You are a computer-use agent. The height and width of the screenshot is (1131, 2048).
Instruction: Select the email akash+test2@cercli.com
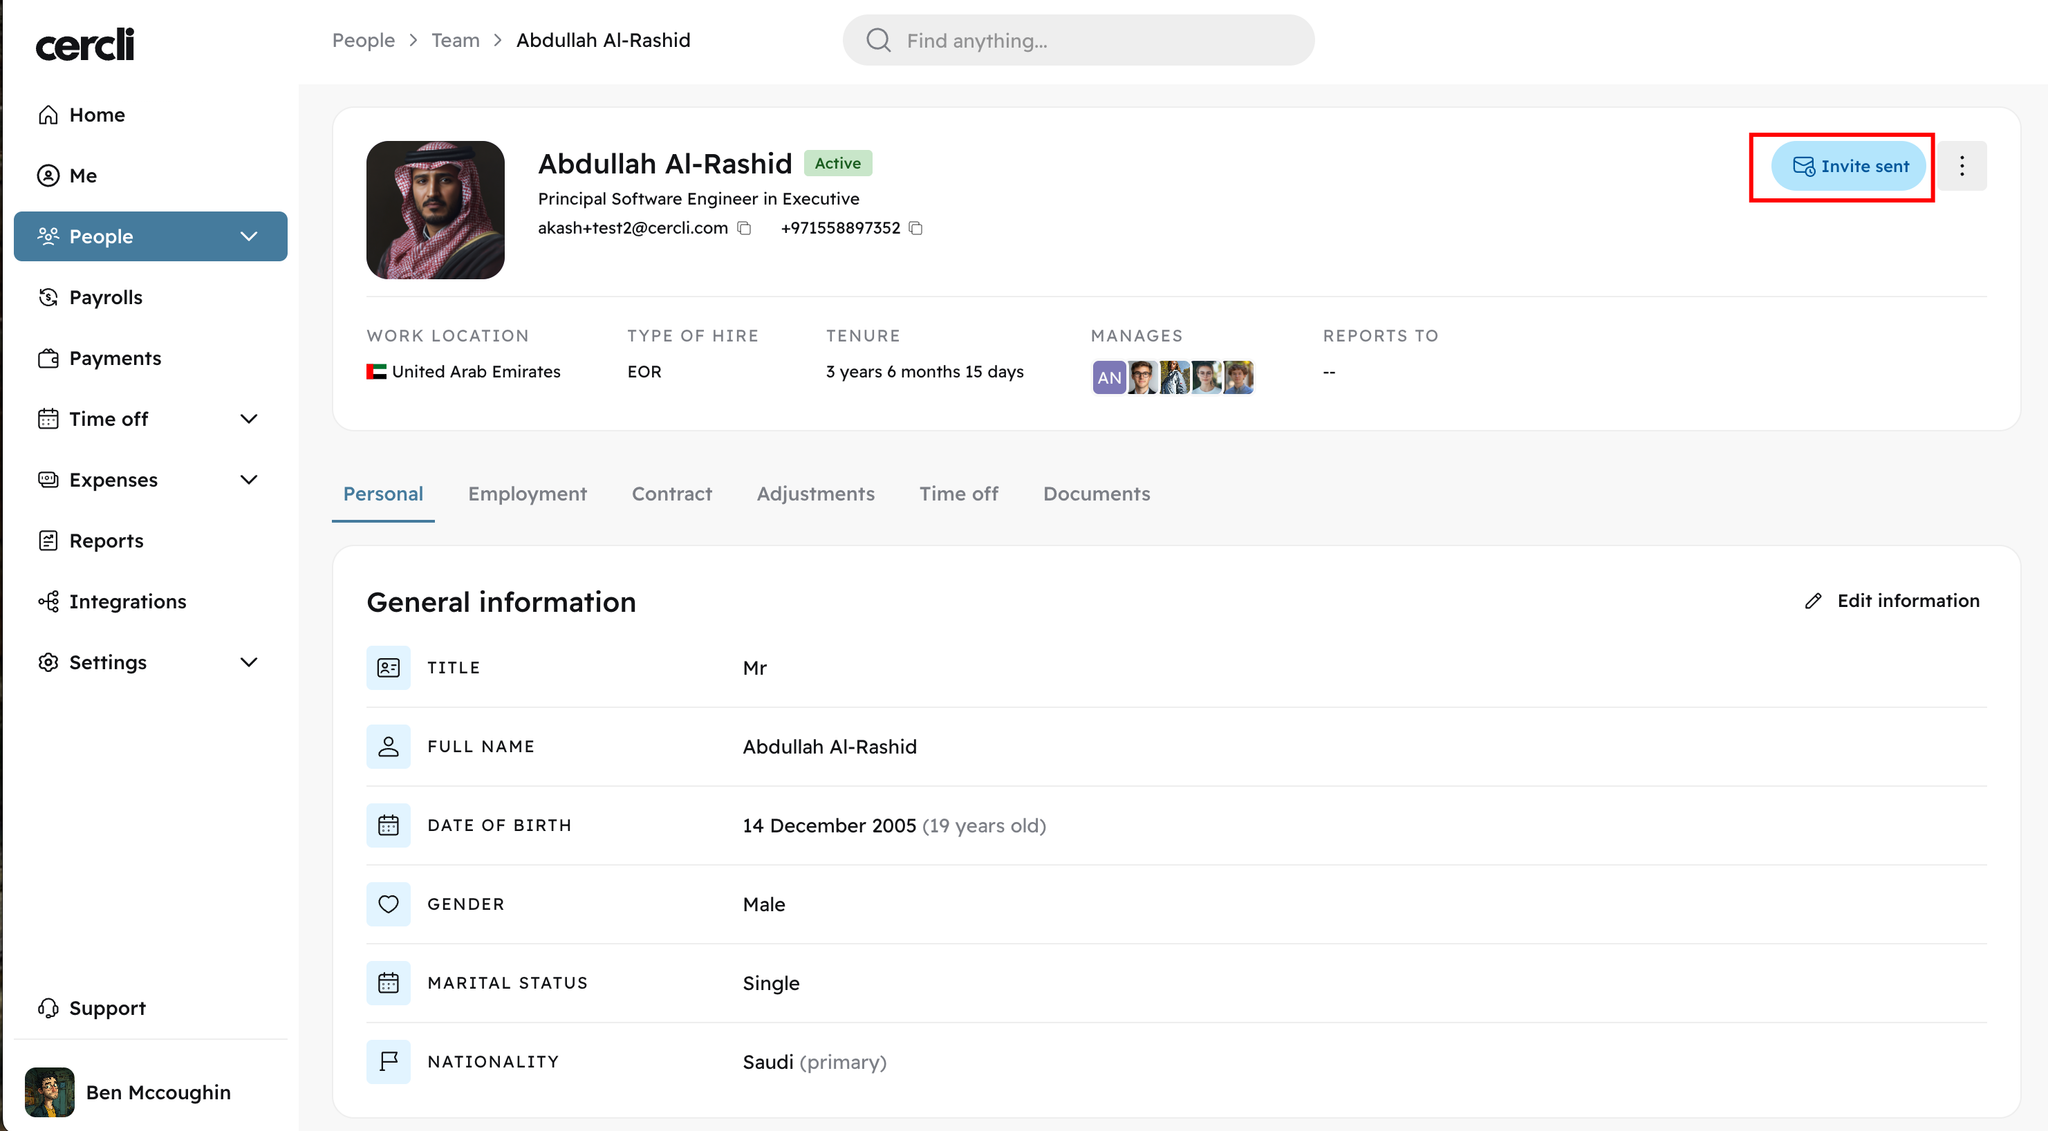click(633, 228)
